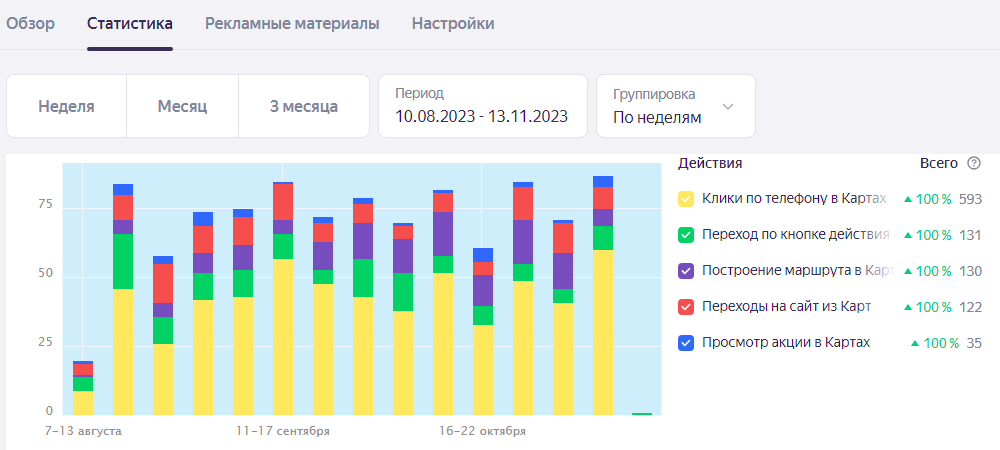The height and width of the screenshot is (450, 1000).
Task: Click the green 100% indicator for Клики по телефону
Action: [x=927, y=199]
